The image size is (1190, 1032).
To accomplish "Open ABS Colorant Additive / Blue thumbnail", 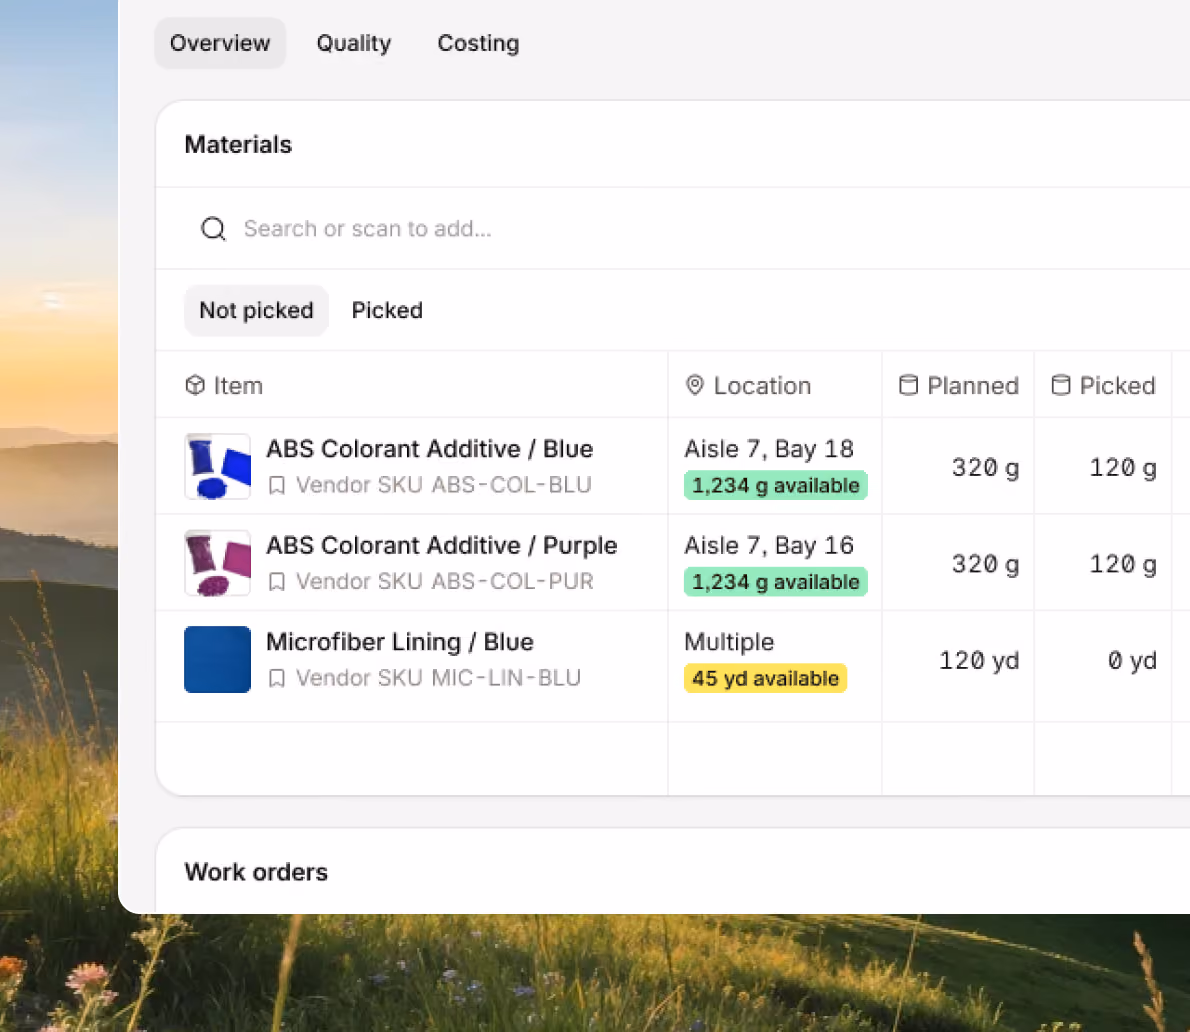I will pyautogui.click(x=218, y=466).
